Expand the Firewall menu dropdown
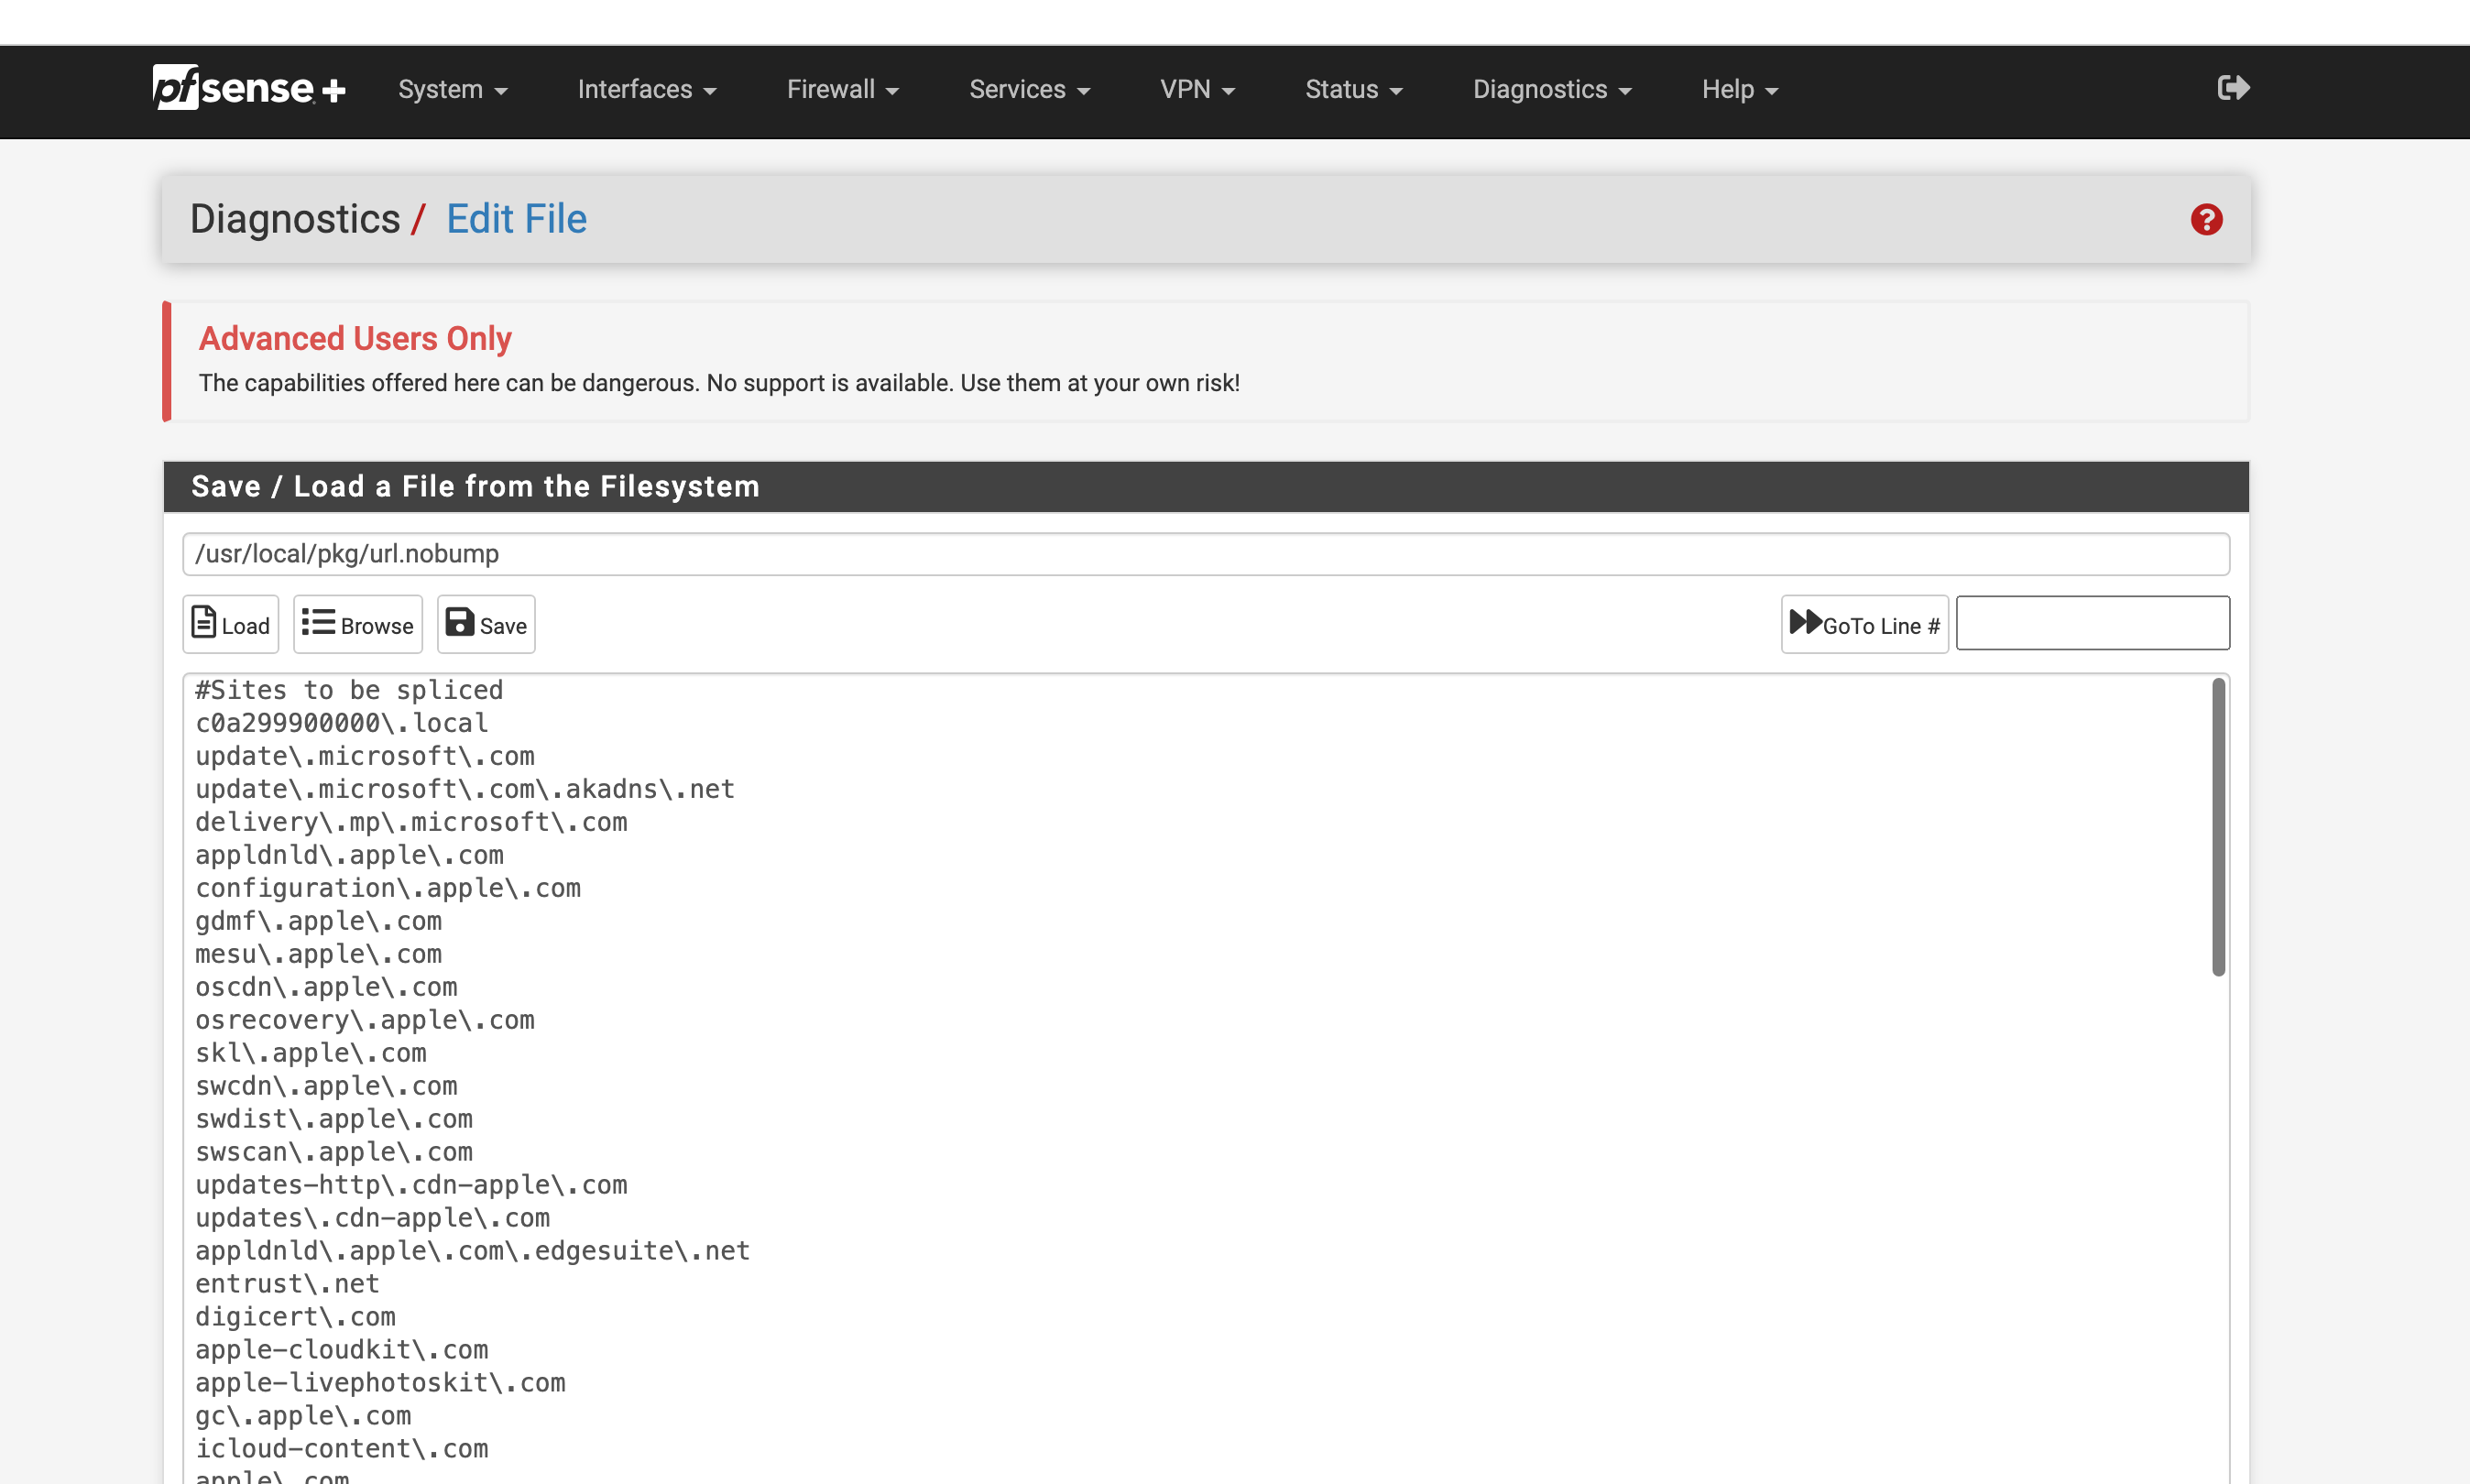2470x1484 pixels. (842, 90)
